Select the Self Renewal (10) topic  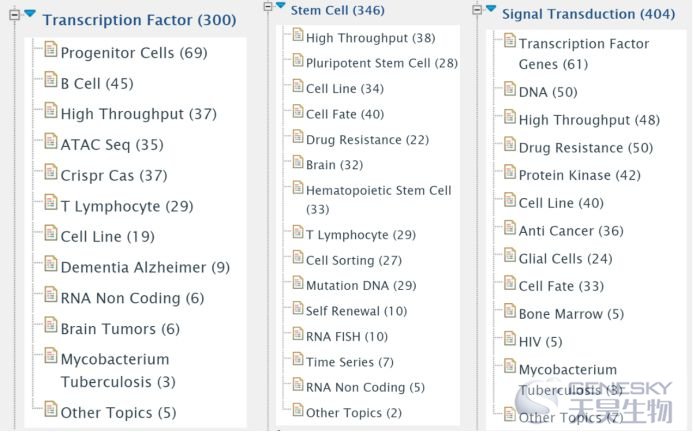357,311
